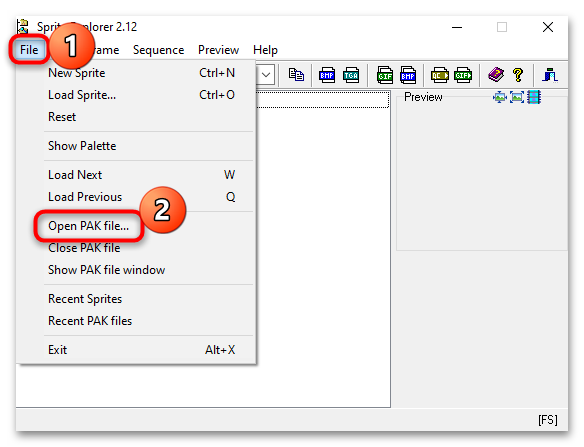
Task: Toggle the centered-image preview icon with arrows
Action: (x=500, y=98)
